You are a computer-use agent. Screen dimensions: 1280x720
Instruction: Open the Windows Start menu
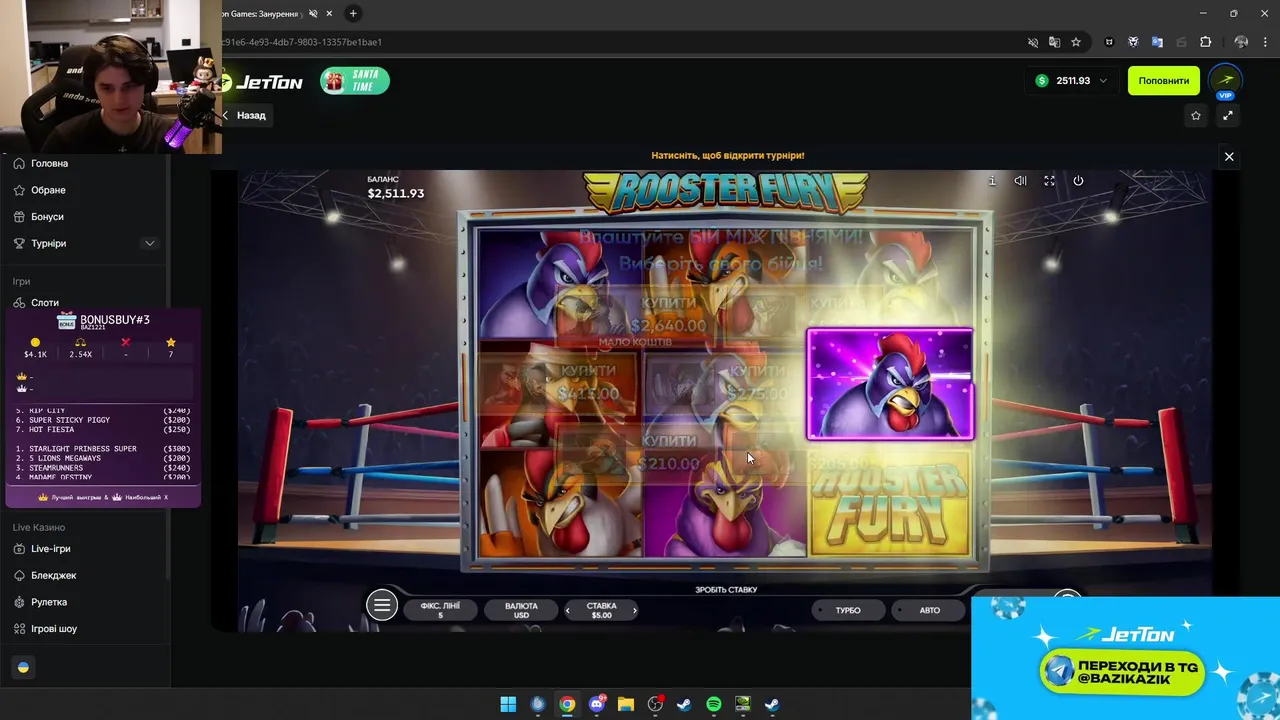508,704
